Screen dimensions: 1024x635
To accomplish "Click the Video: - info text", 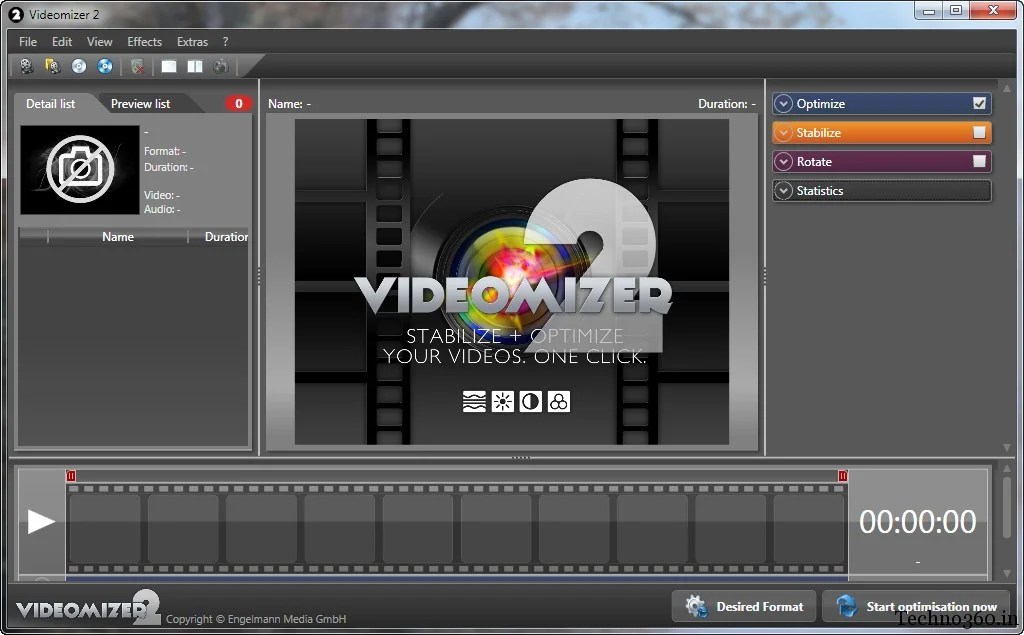I will (x=161, y=195).
